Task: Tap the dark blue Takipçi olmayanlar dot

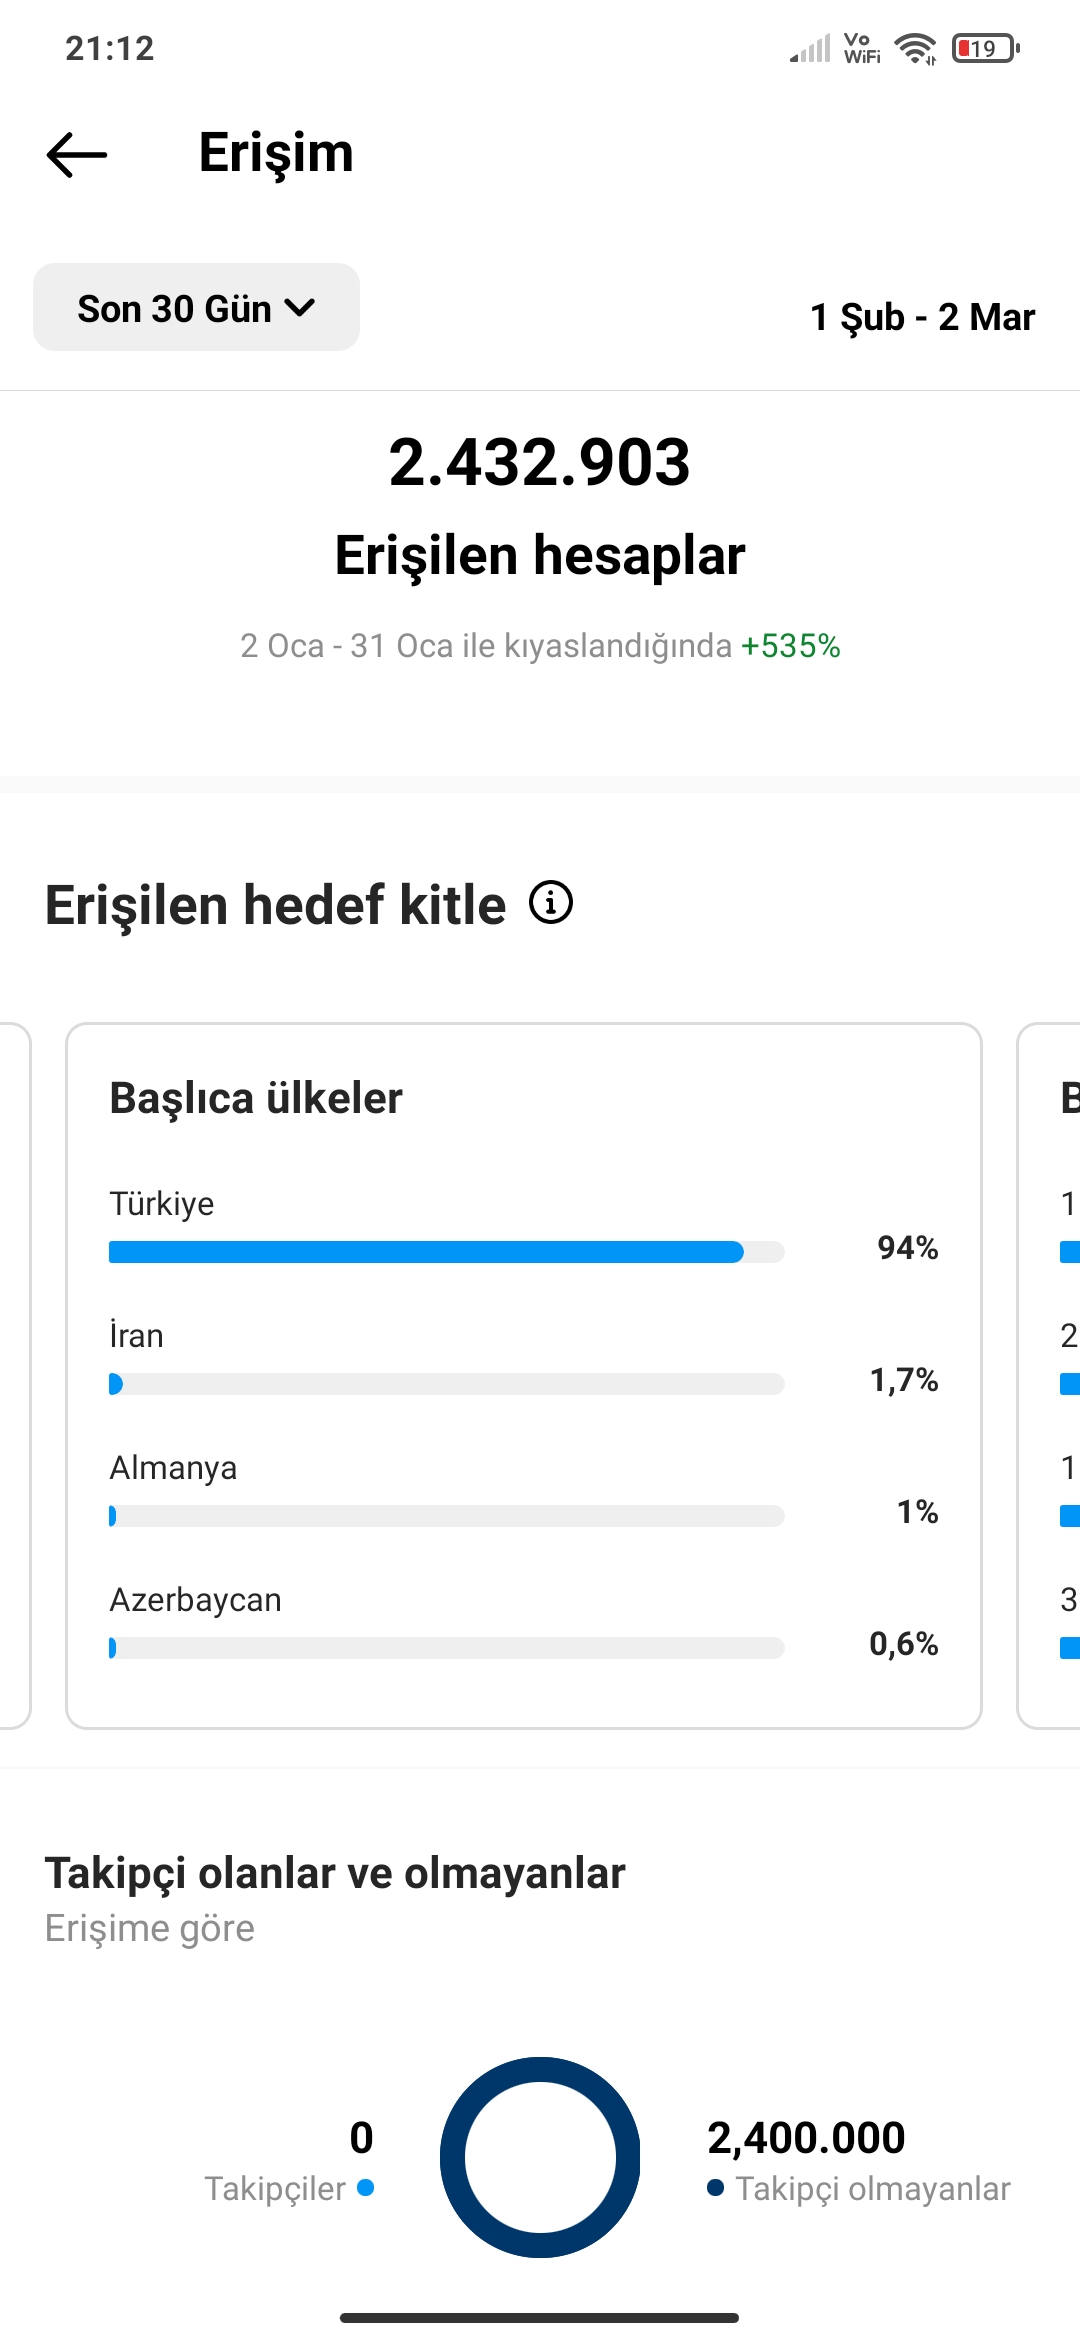Action: pyautogui.click(x=715, y=2187)
